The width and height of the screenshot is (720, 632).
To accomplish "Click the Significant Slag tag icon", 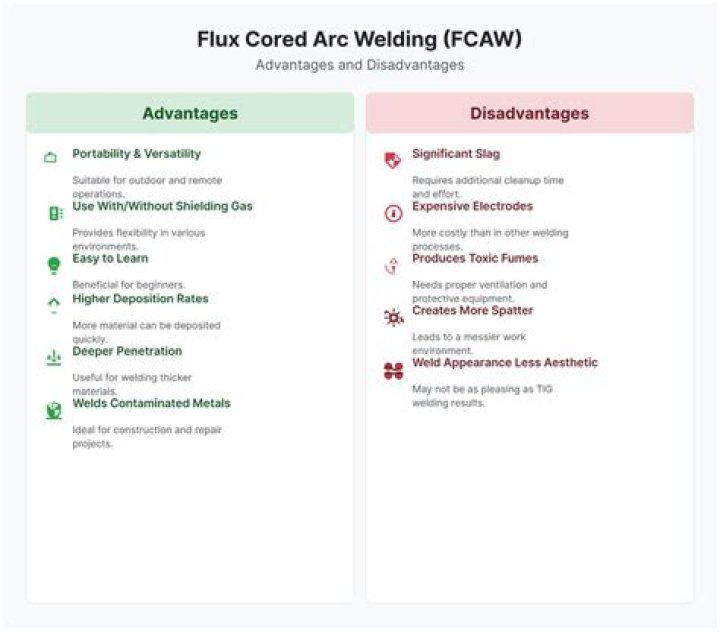I will pyautogui.click(x=393, y=160).
